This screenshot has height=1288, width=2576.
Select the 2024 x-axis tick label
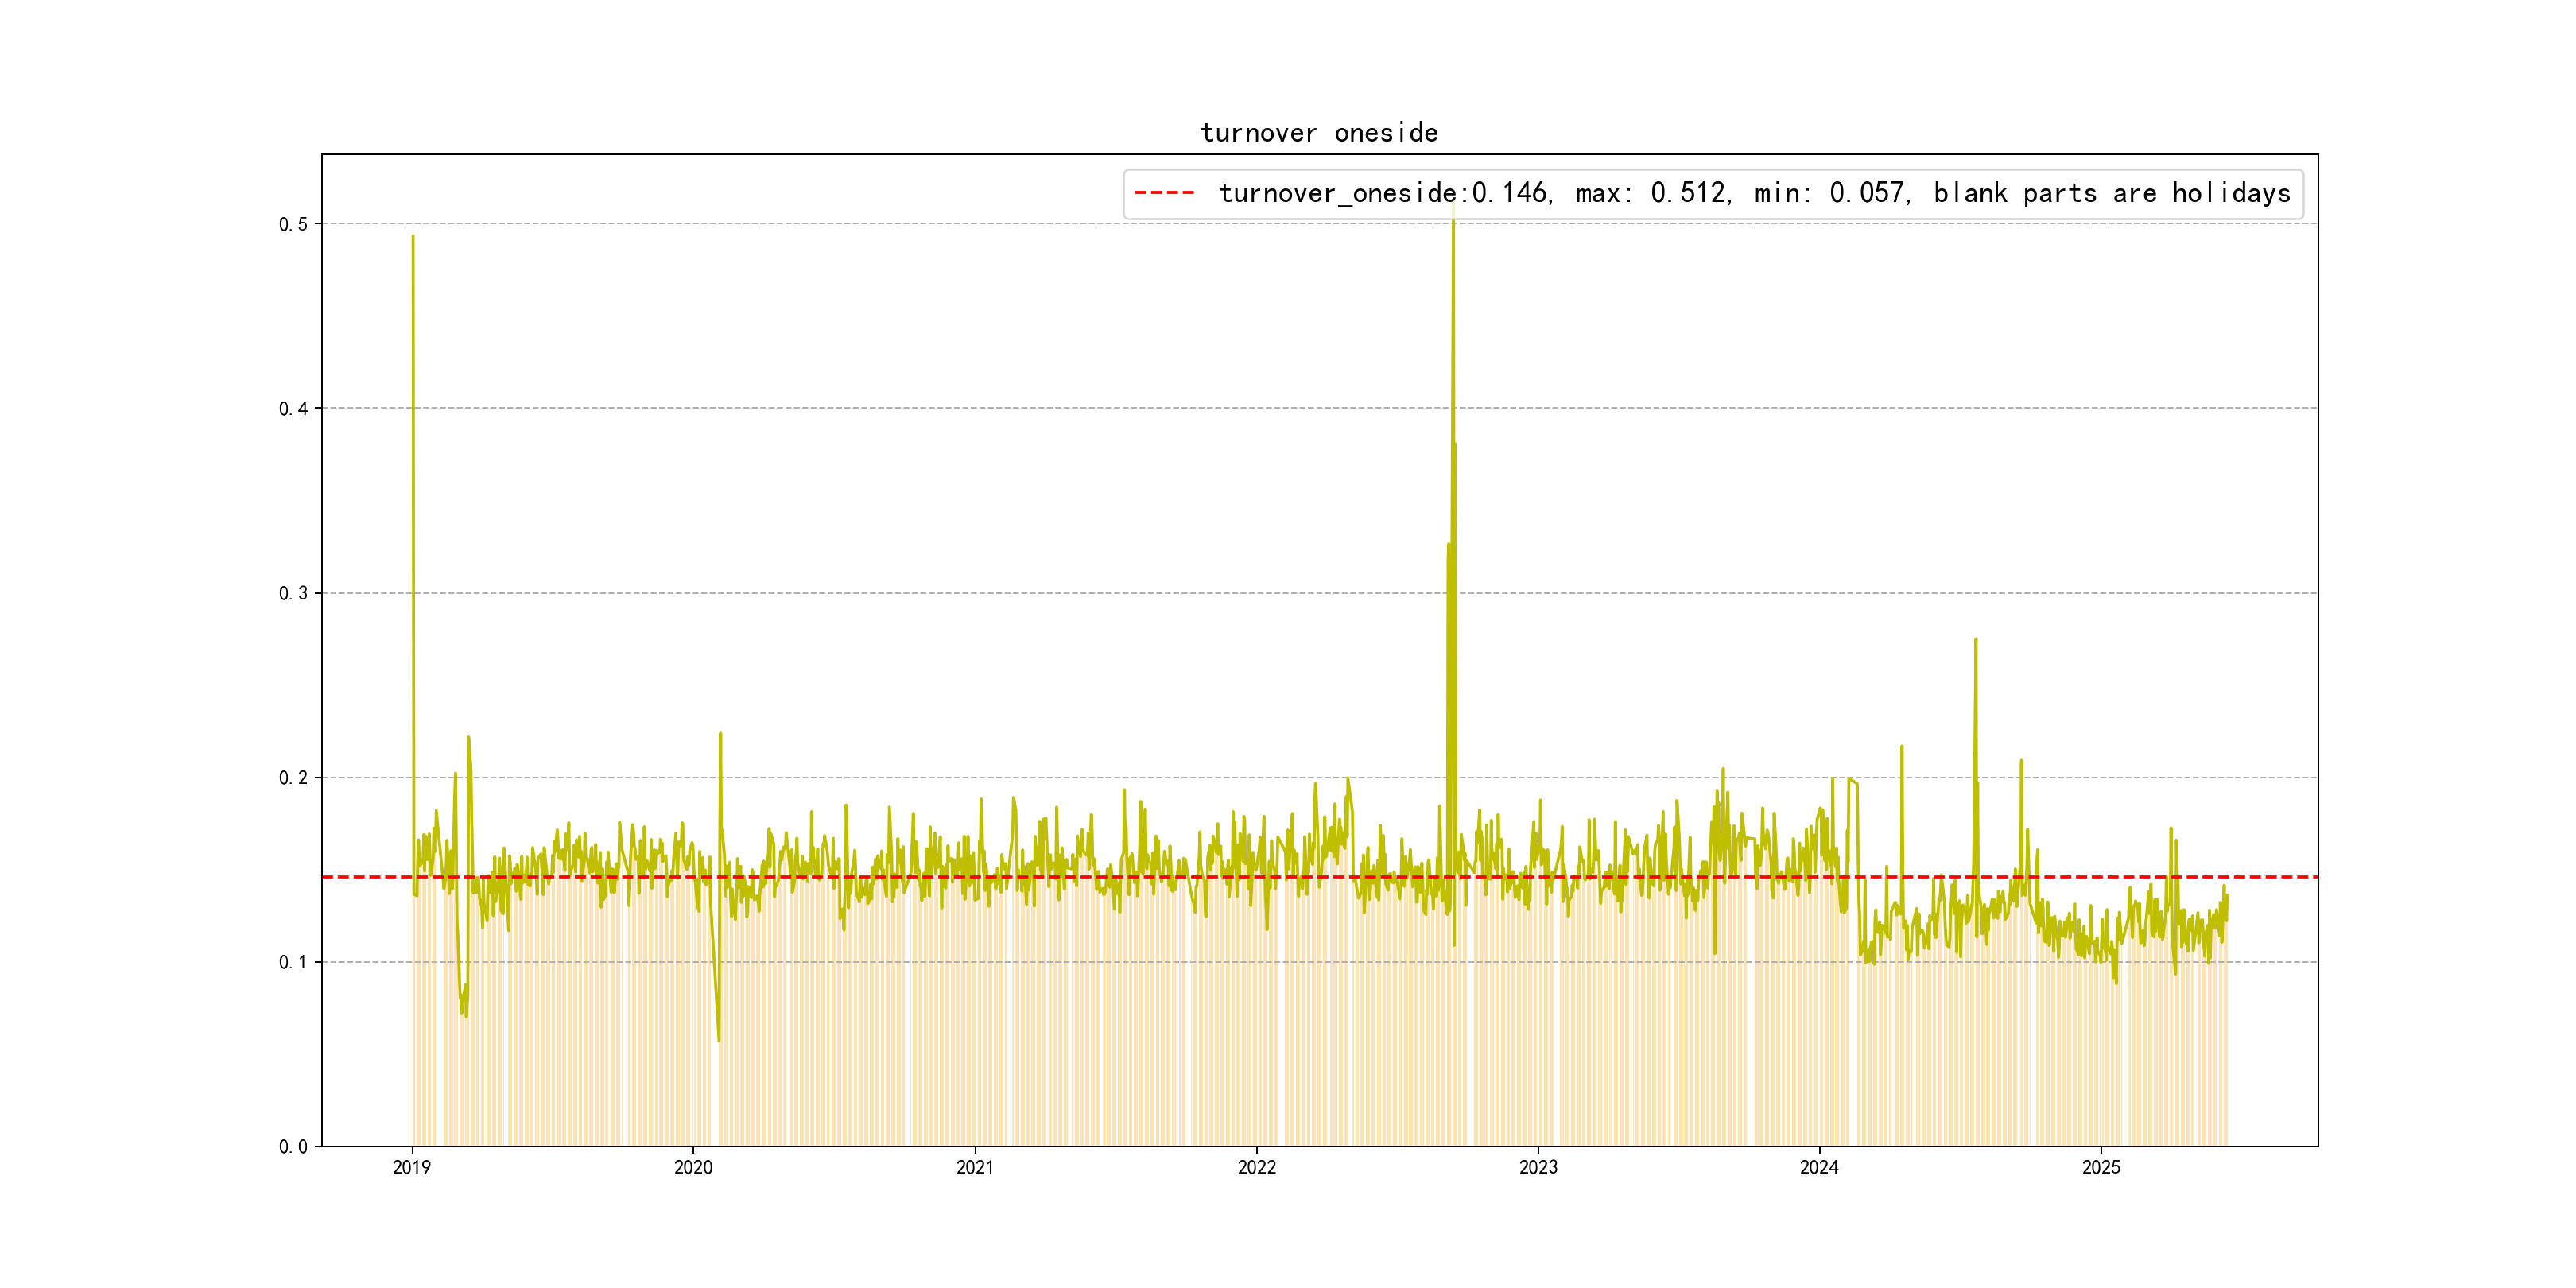(x=1819, y=1167)
